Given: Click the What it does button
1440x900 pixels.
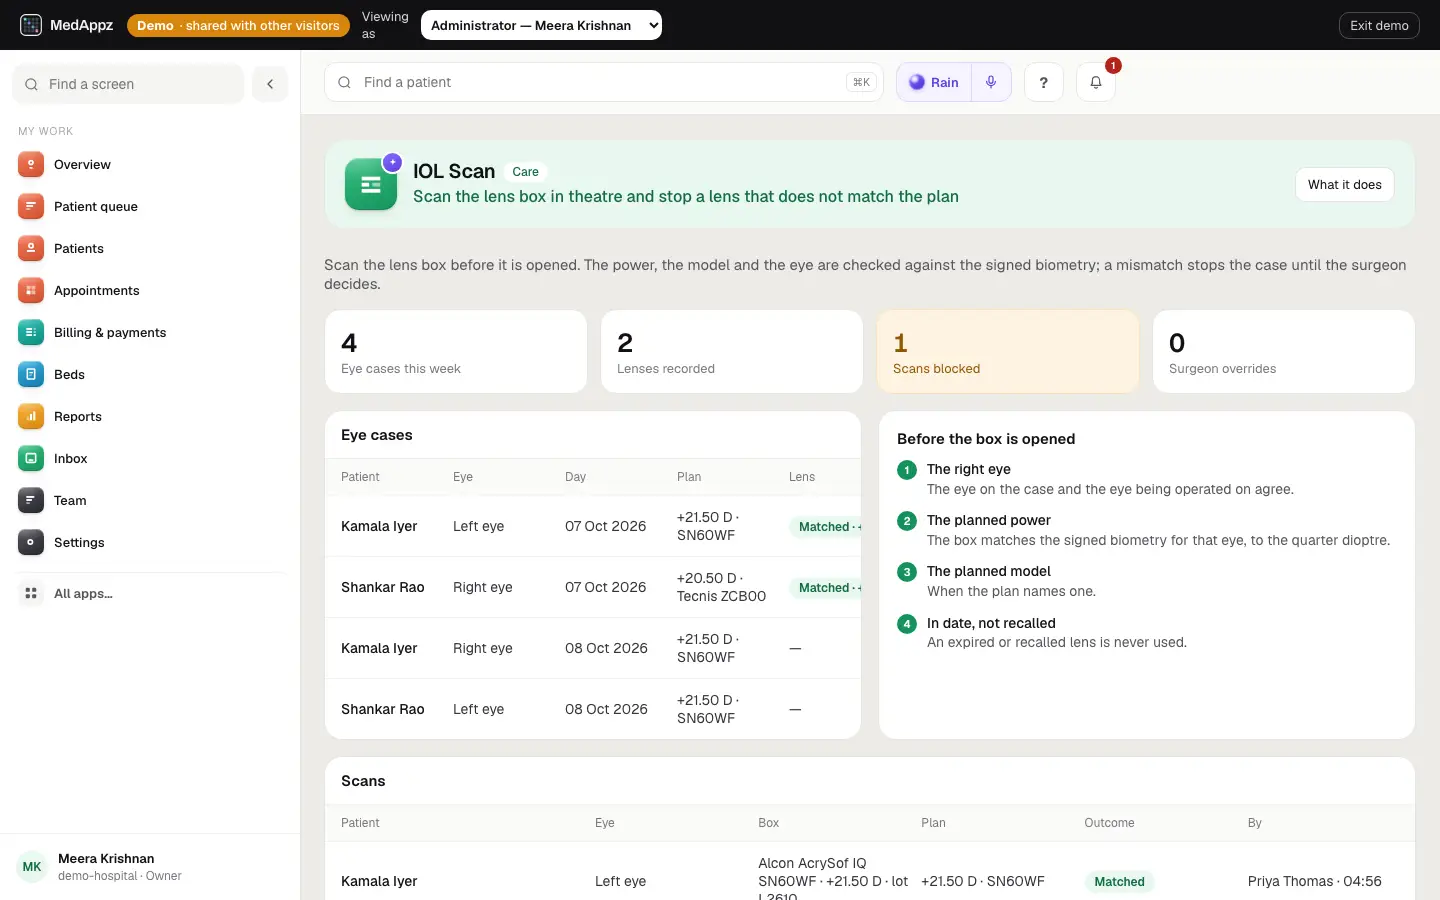Looking at the screenshot, I should [1345, 184].
